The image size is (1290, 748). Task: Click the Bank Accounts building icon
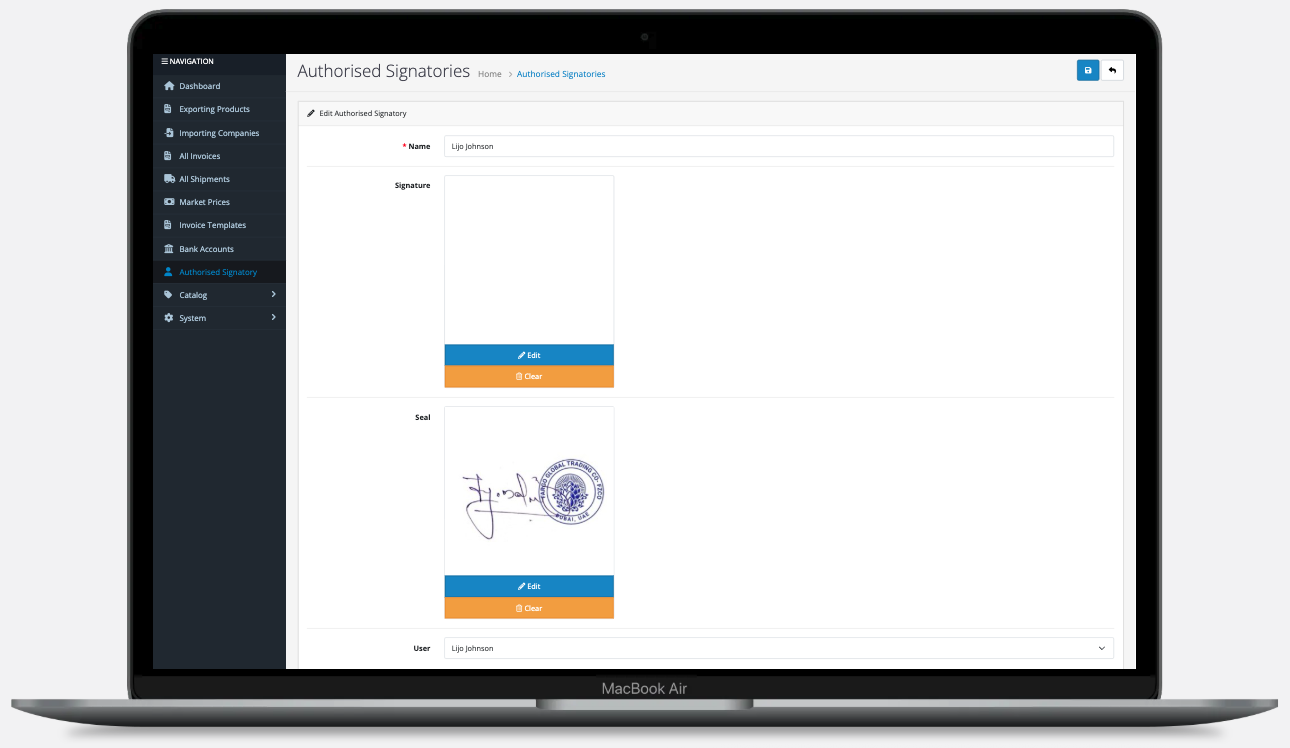coord(169,249)
